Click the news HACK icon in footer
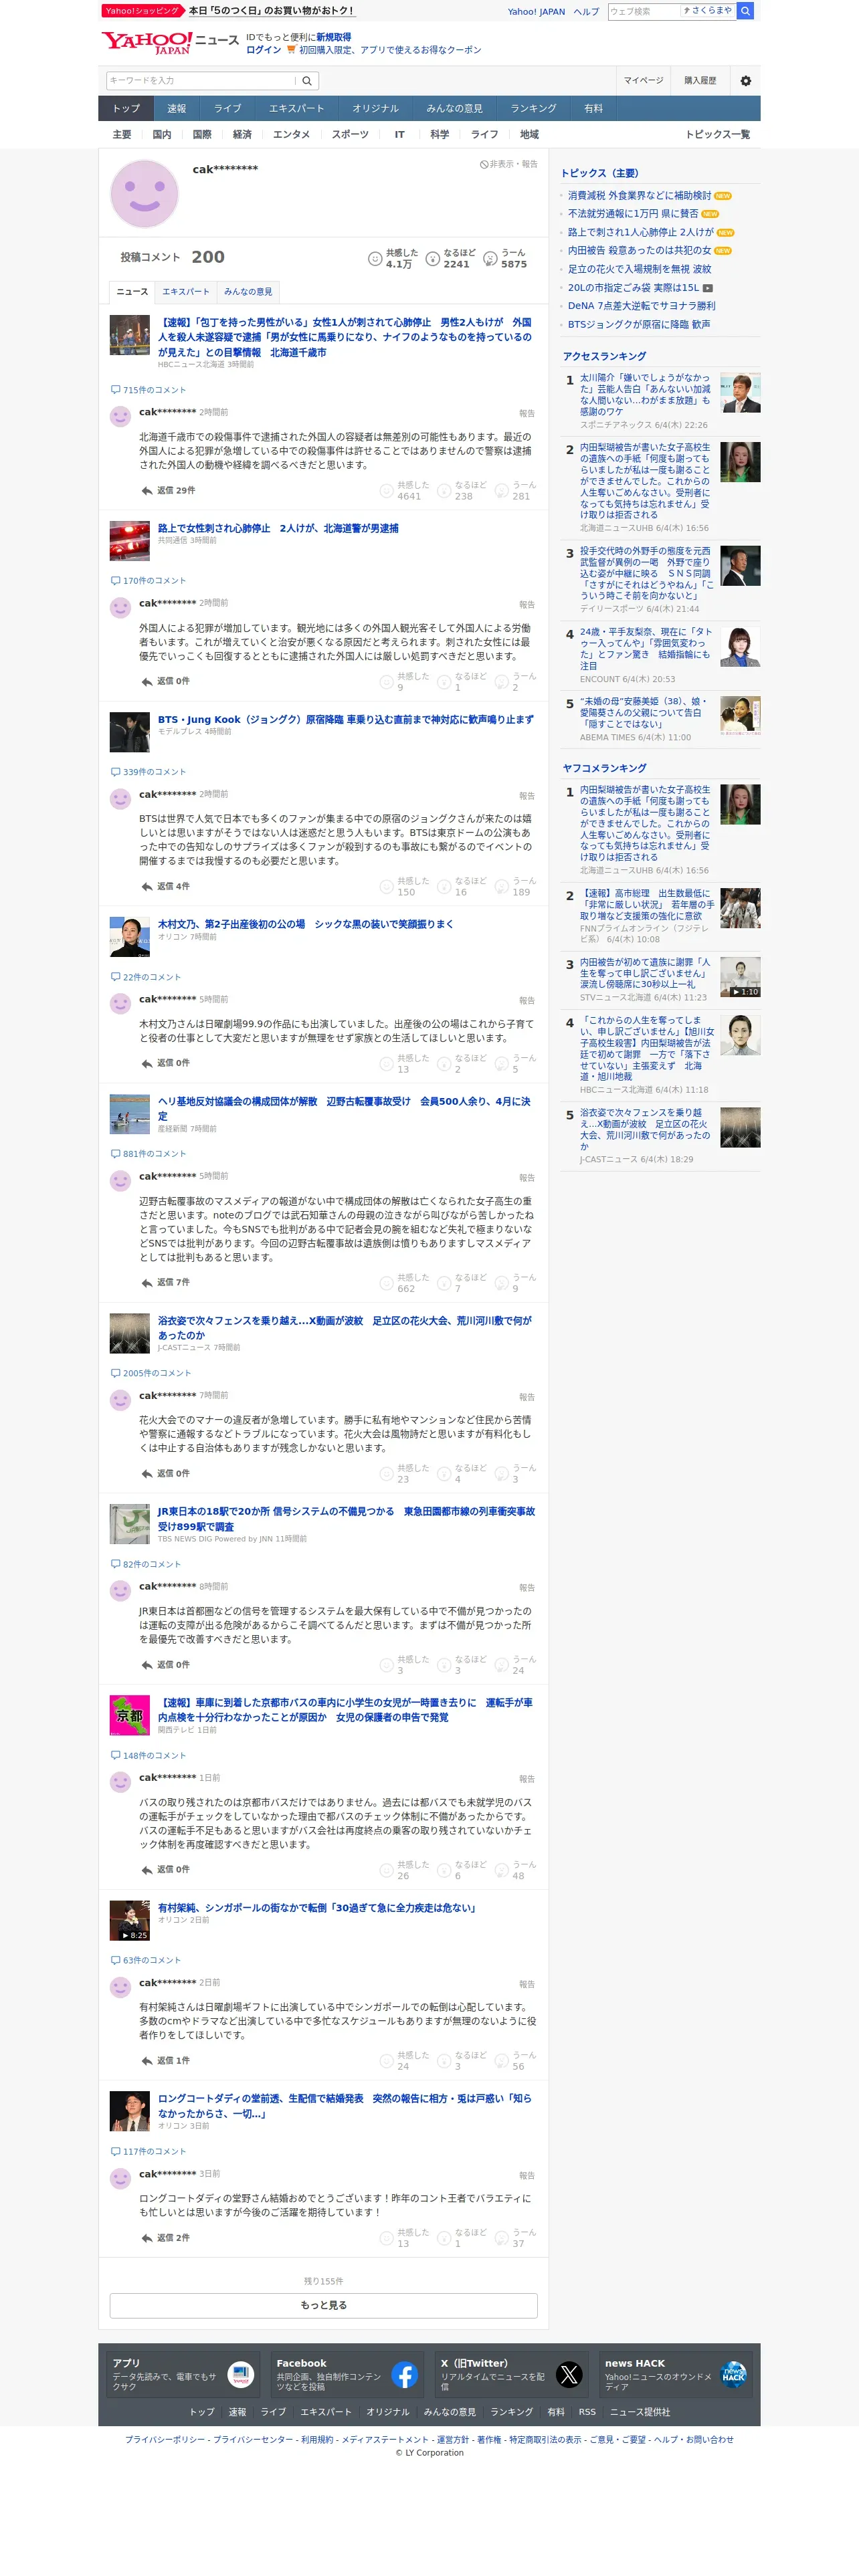Screen dimensions: 859x2576 coord(734,2374)
